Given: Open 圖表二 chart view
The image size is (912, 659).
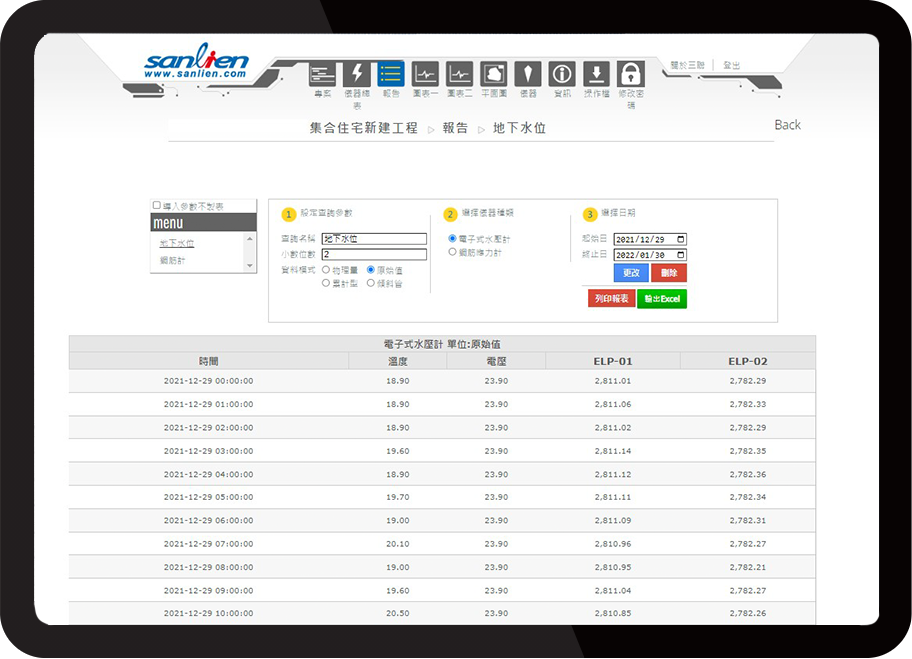Looking at the screenshot, I should [x=458, y=75].
